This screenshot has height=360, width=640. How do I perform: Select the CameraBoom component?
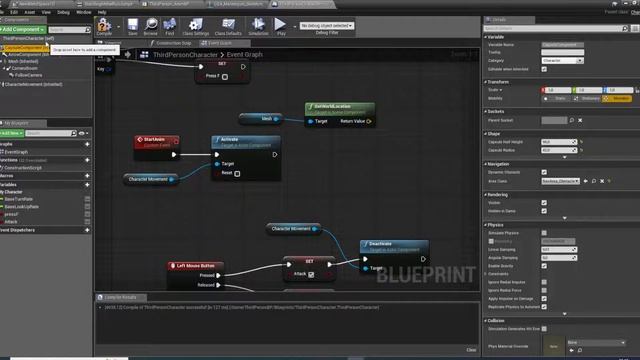coord(24,68)
